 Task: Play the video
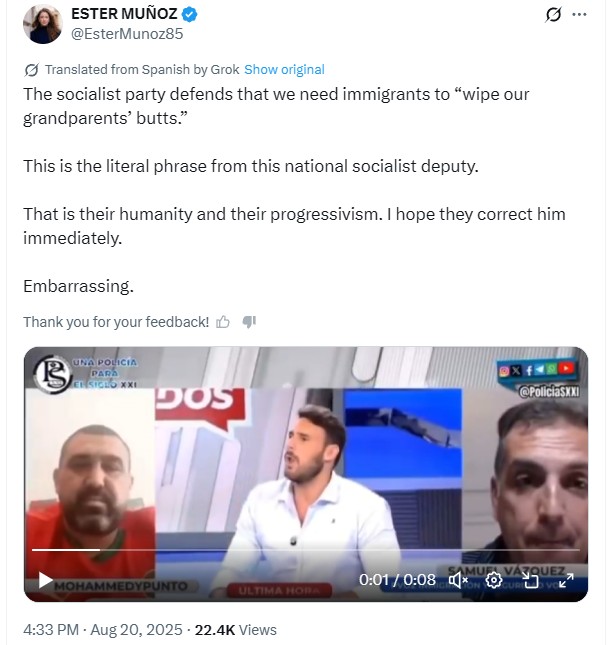point(45,580)
